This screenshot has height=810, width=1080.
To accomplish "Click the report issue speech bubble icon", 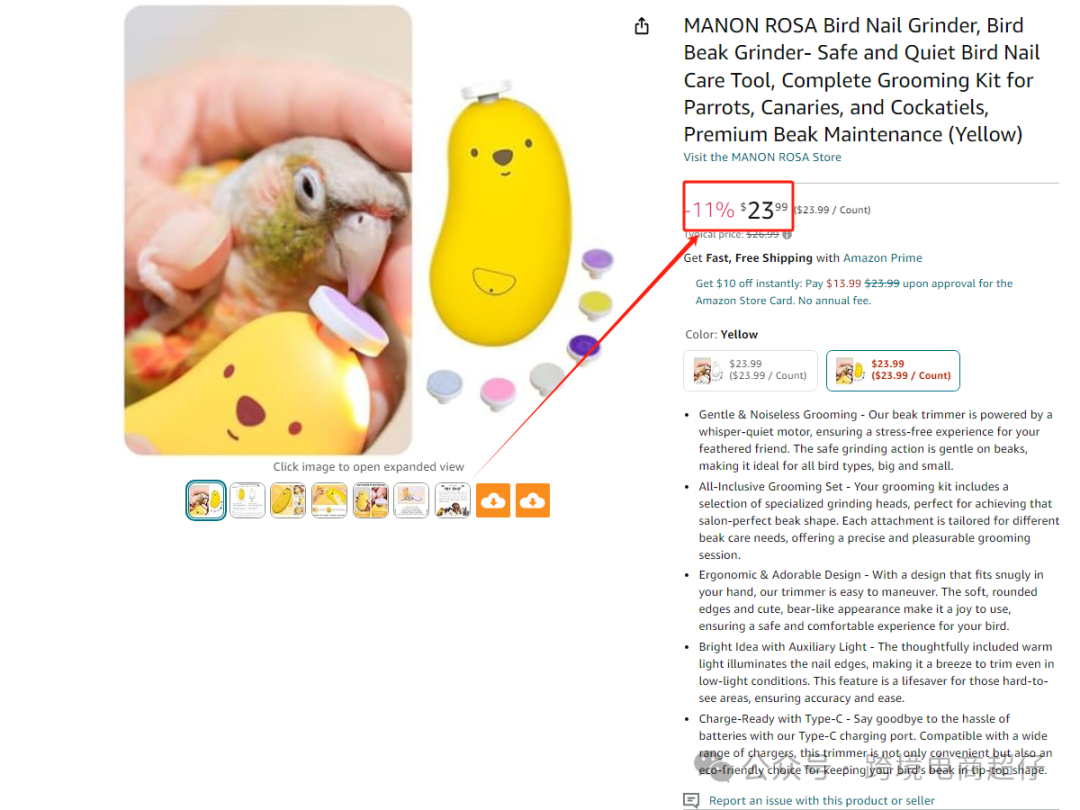I will 691,800.
